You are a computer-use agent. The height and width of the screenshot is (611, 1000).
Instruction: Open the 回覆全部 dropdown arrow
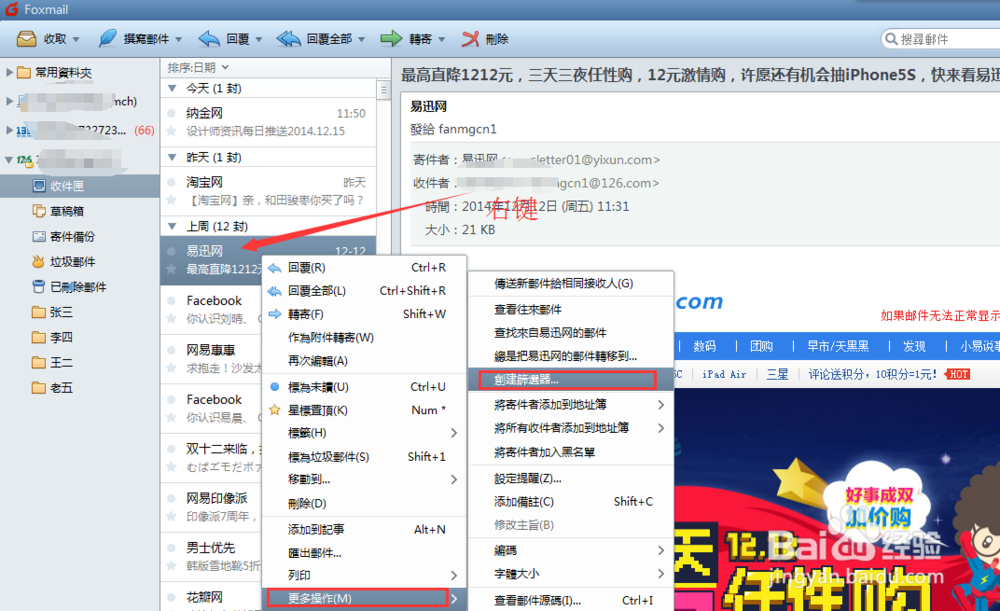click(362, 40)
